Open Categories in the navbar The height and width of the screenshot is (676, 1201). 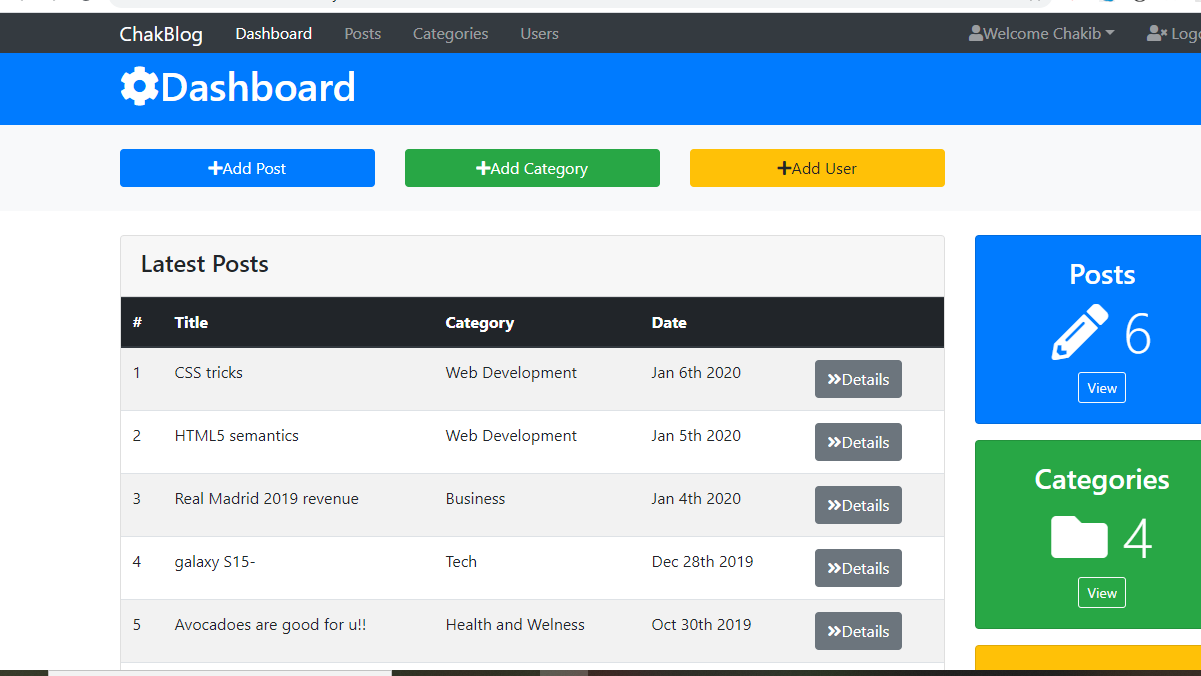[x=451, y=34]
